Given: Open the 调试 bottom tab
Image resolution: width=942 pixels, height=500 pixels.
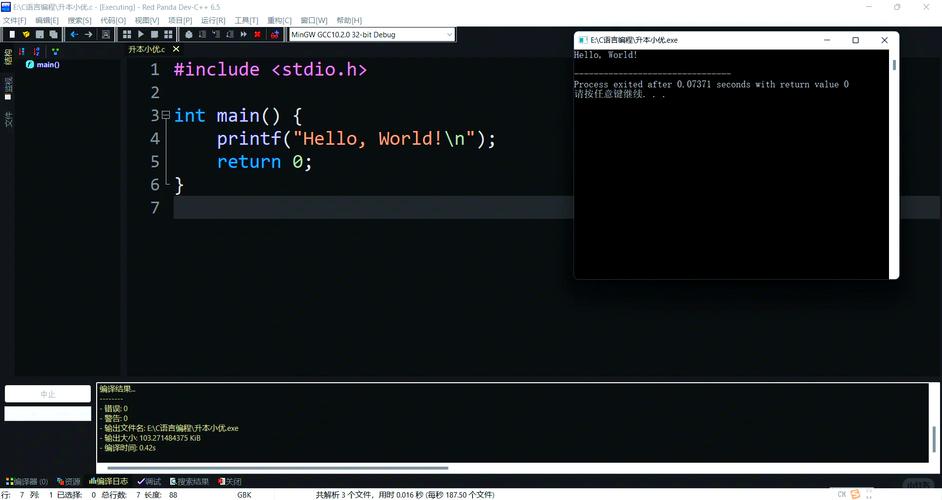Looking at the screenshot, I should click(x=149, y=481).
